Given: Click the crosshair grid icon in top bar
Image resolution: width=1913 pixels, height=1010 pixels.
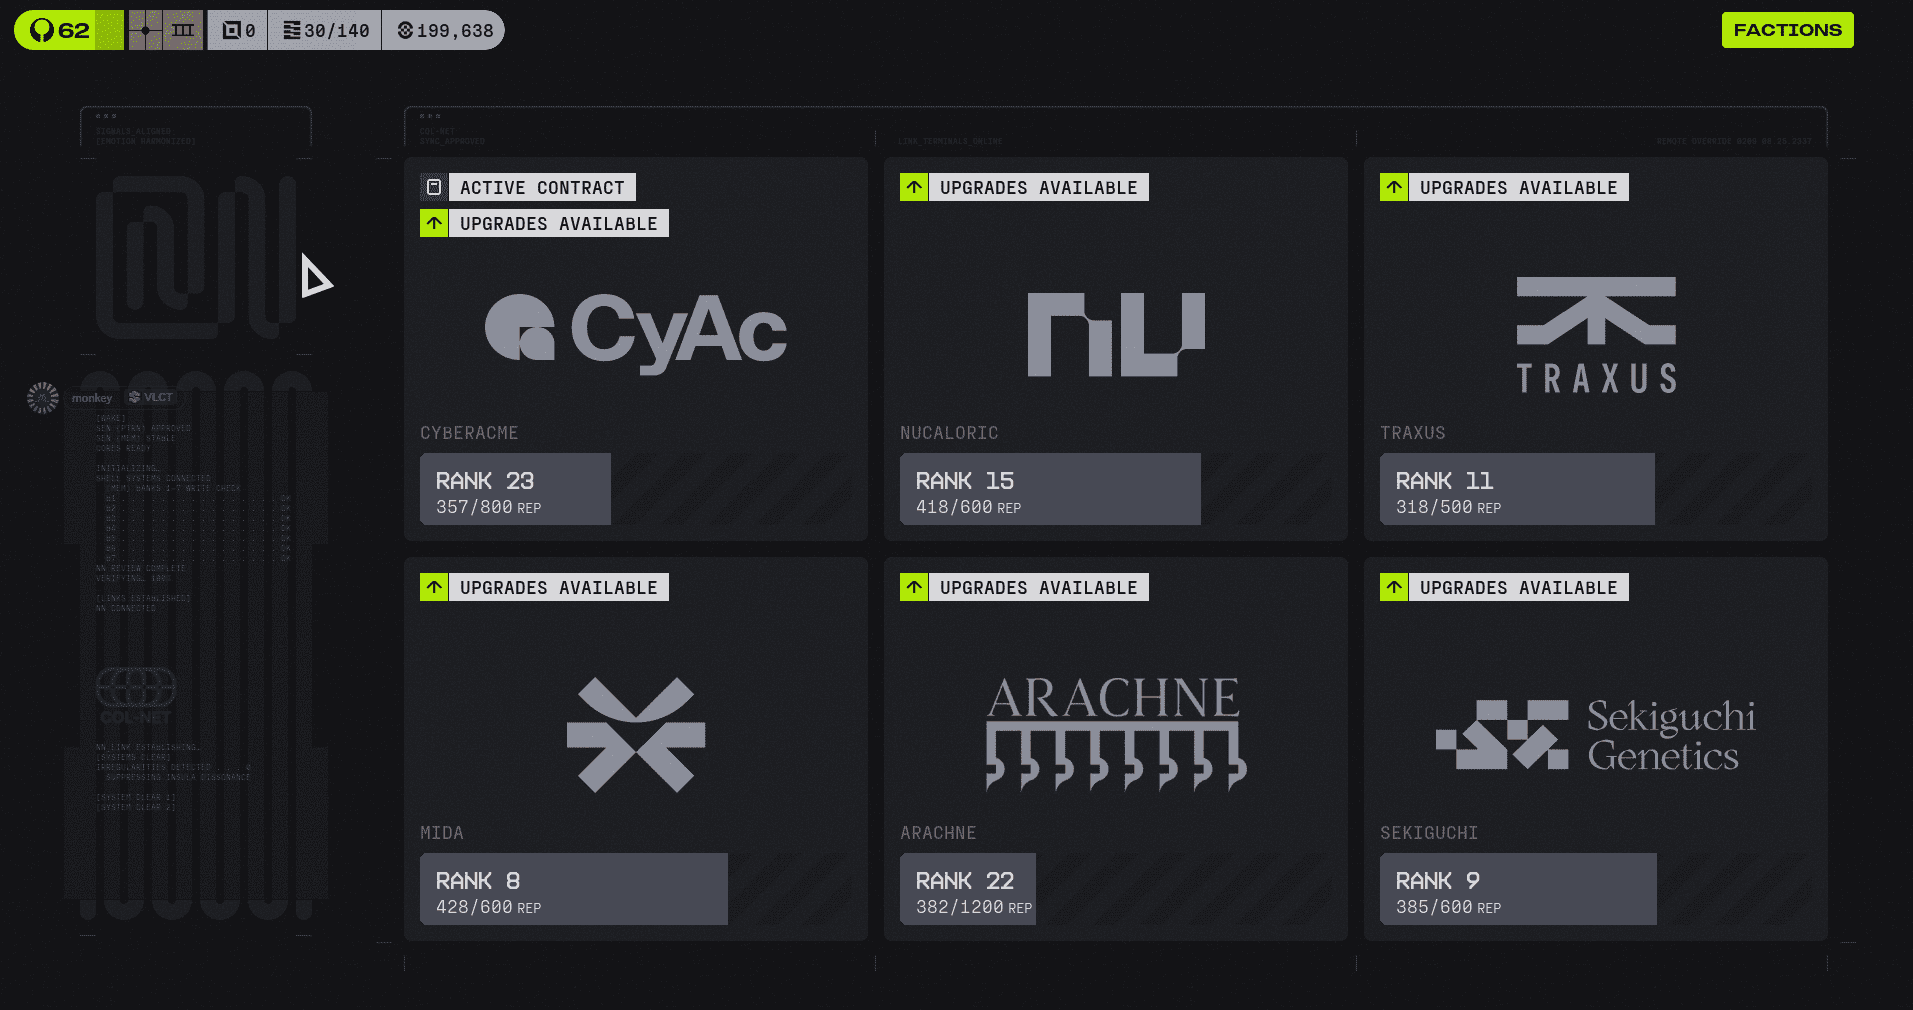Looking at the screenshot, I should (x=145, y=30).
